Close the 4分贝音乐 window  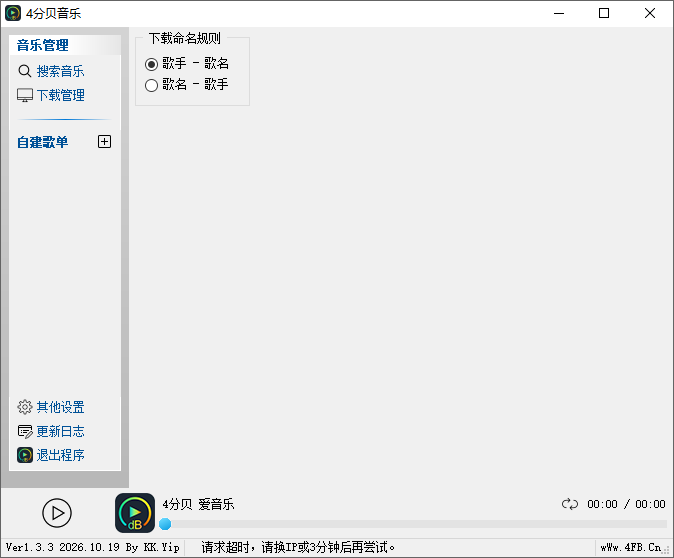point(650,13)
